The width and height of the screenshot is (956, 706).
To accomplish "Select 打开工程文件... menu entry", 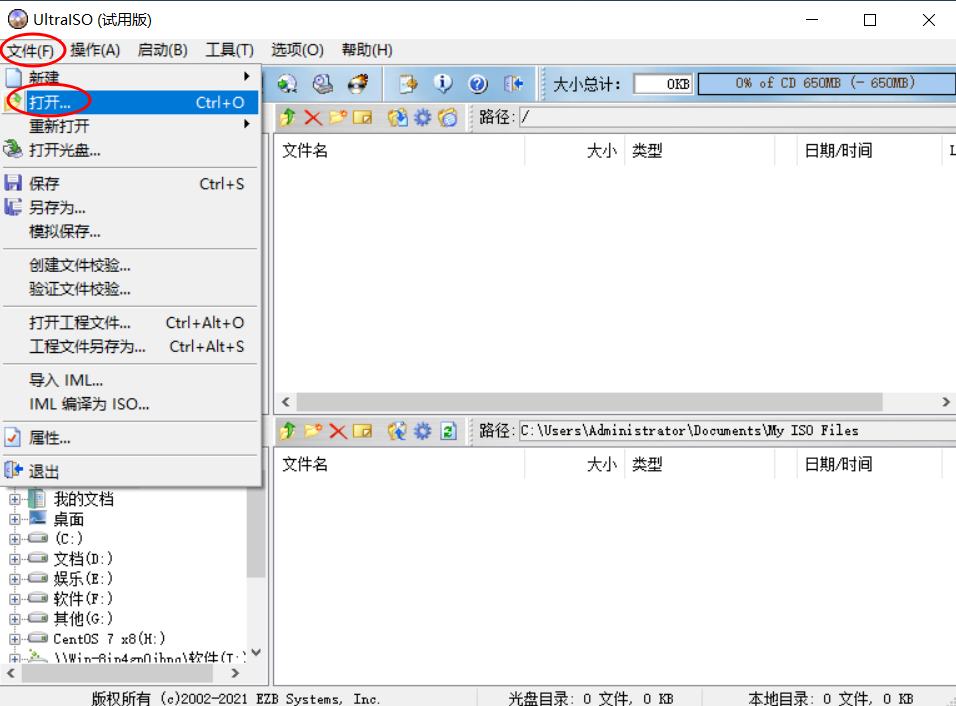I will click(131, 323).
